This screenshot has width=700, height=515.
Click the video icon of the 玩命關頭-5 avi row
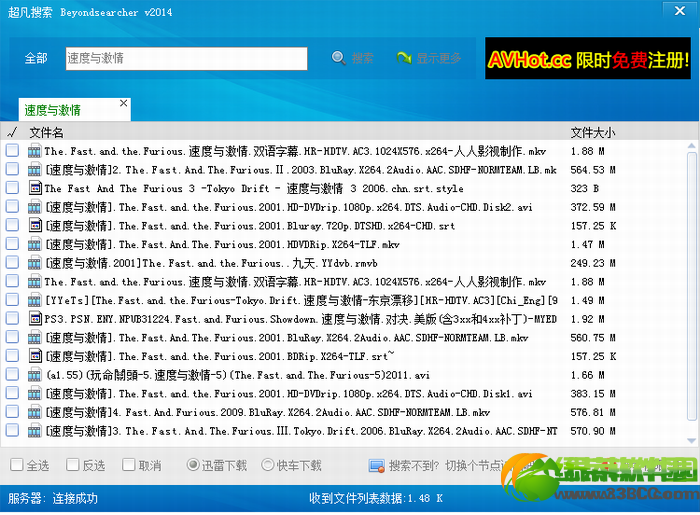34,375
